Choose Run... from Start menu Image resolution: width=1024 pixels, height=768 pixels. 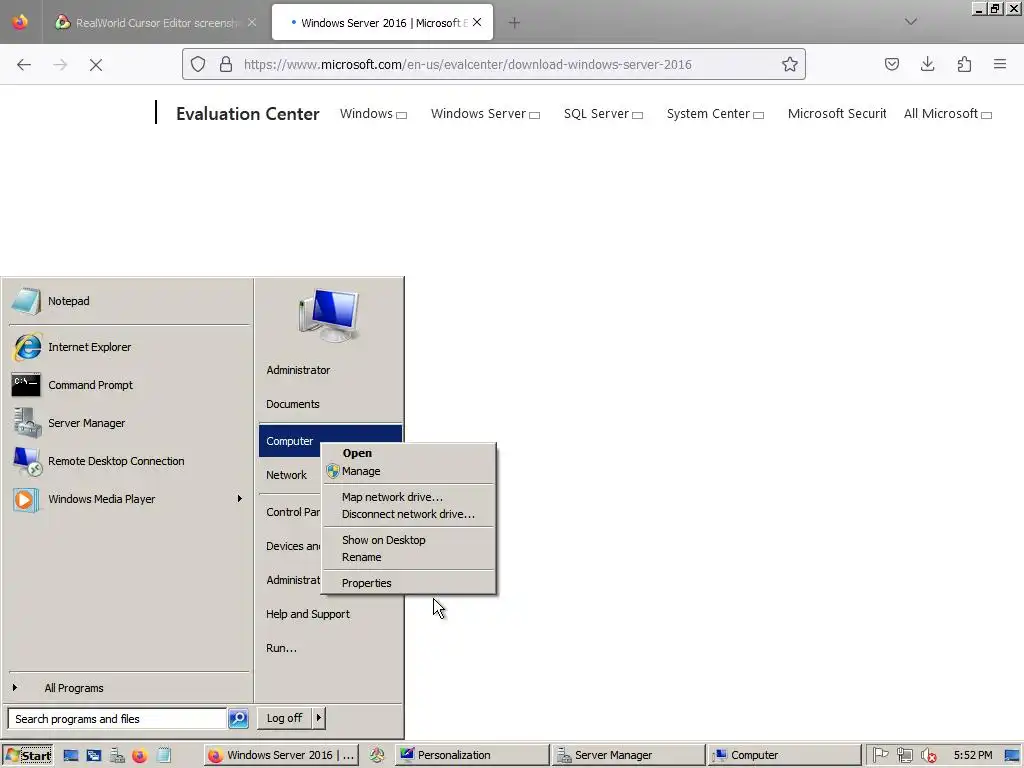point(281,648)
